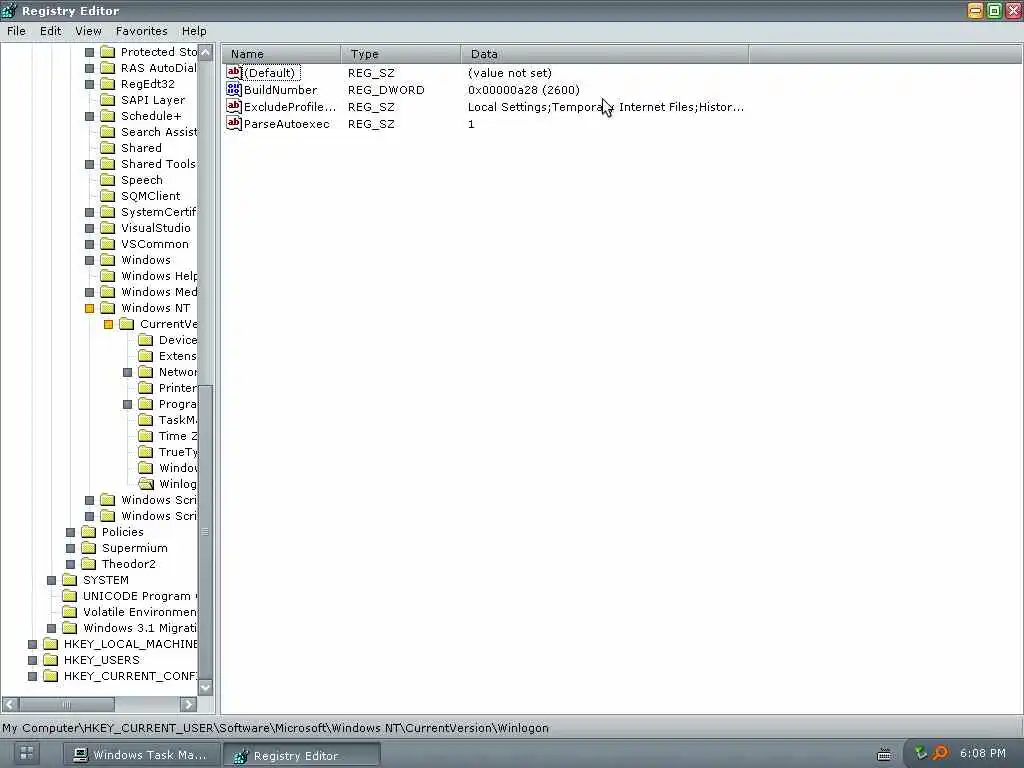Collapse the CurrentVersion key
The image size is (1024, 768).
point(108,324)
